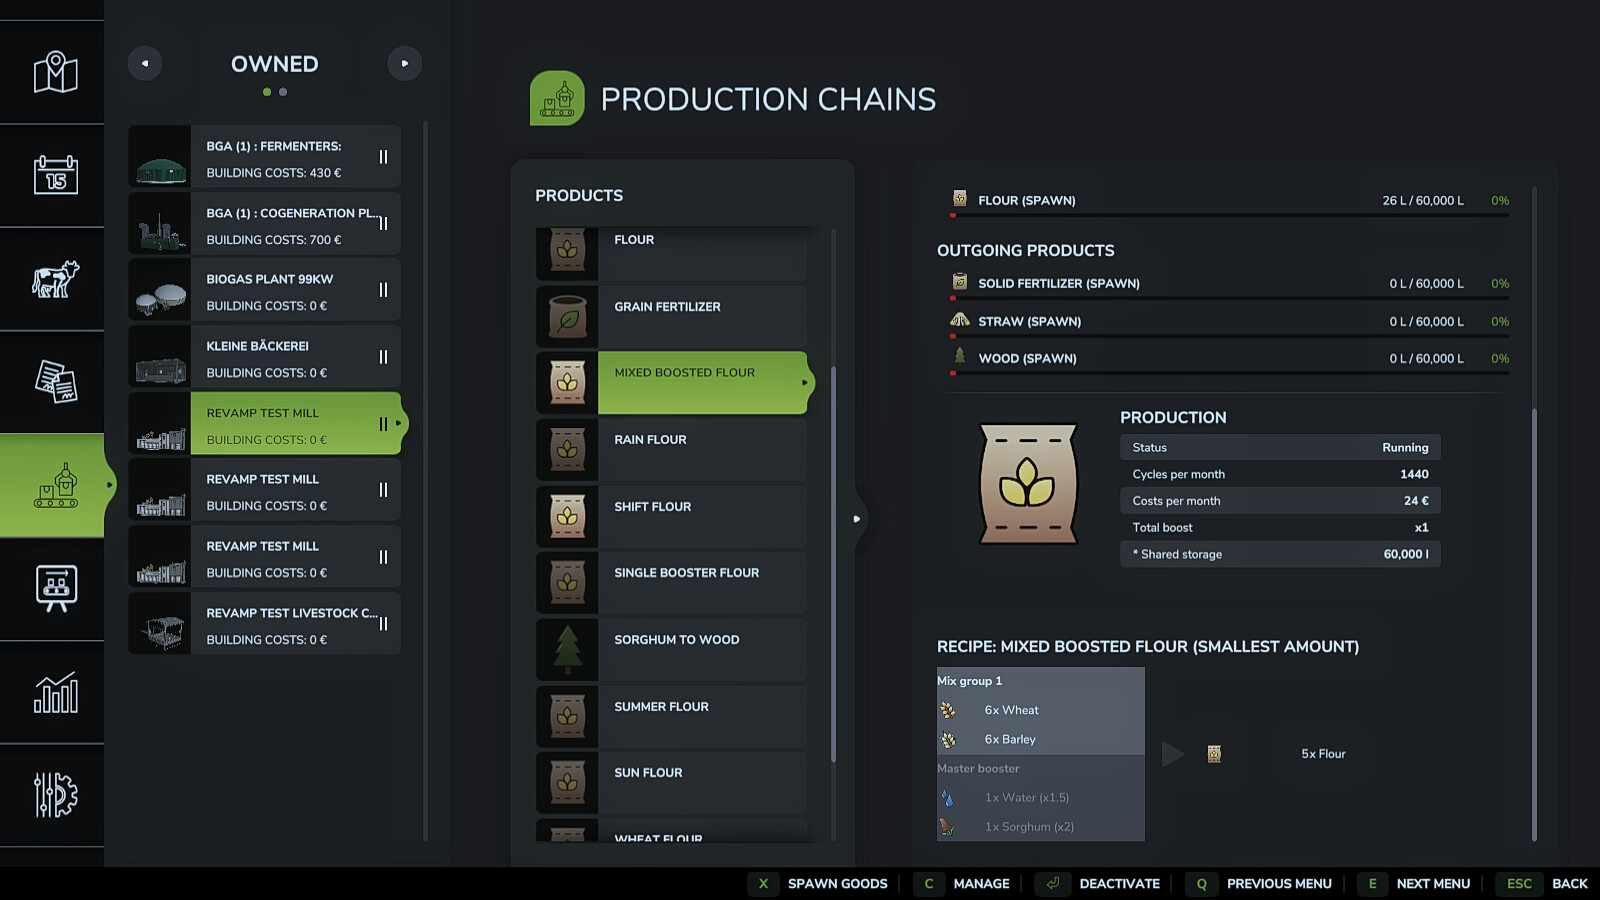1600x900 pixels.
Task: Click the Wheat ingredient icon in recipe
Action: tap(948, 710)
